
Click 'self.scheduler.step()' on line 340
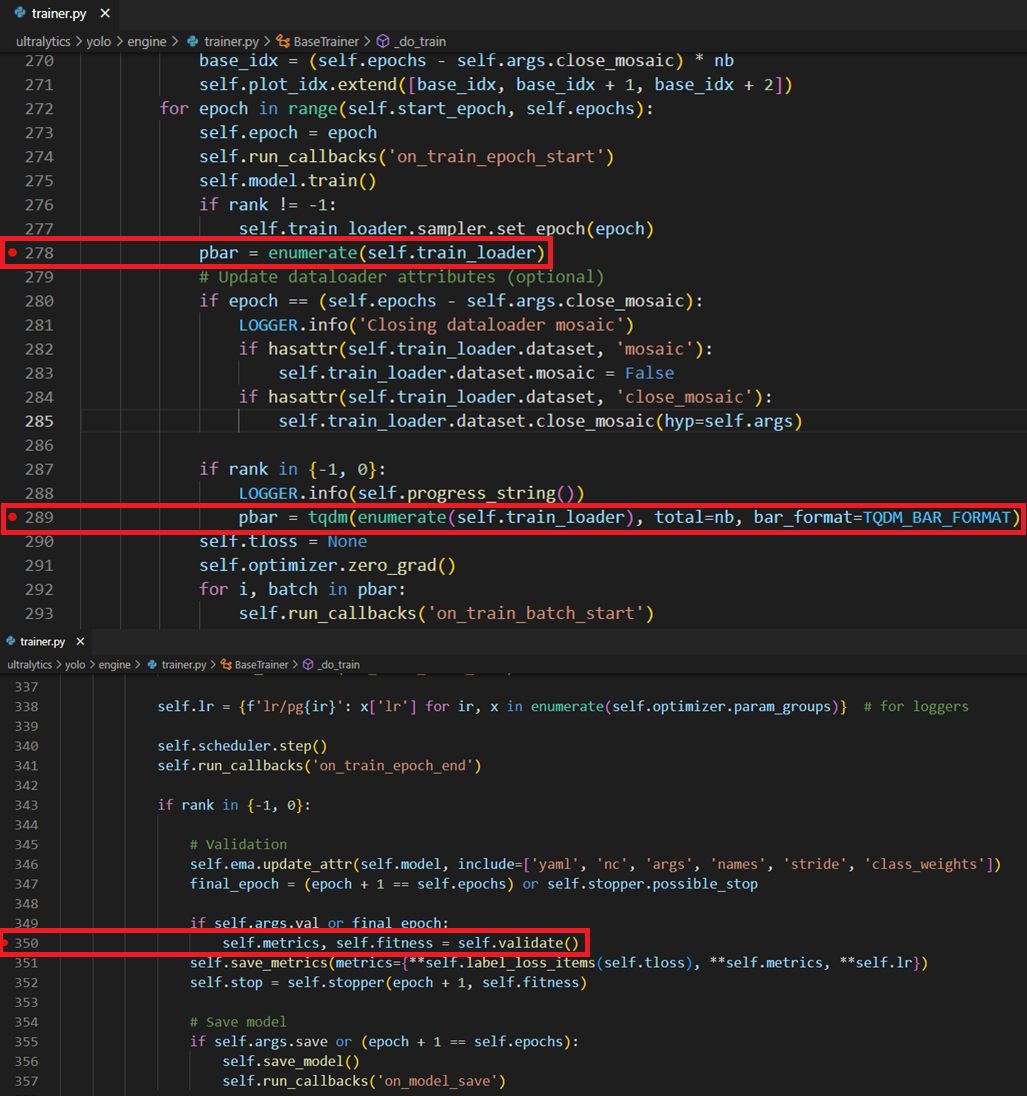(243, 746)
